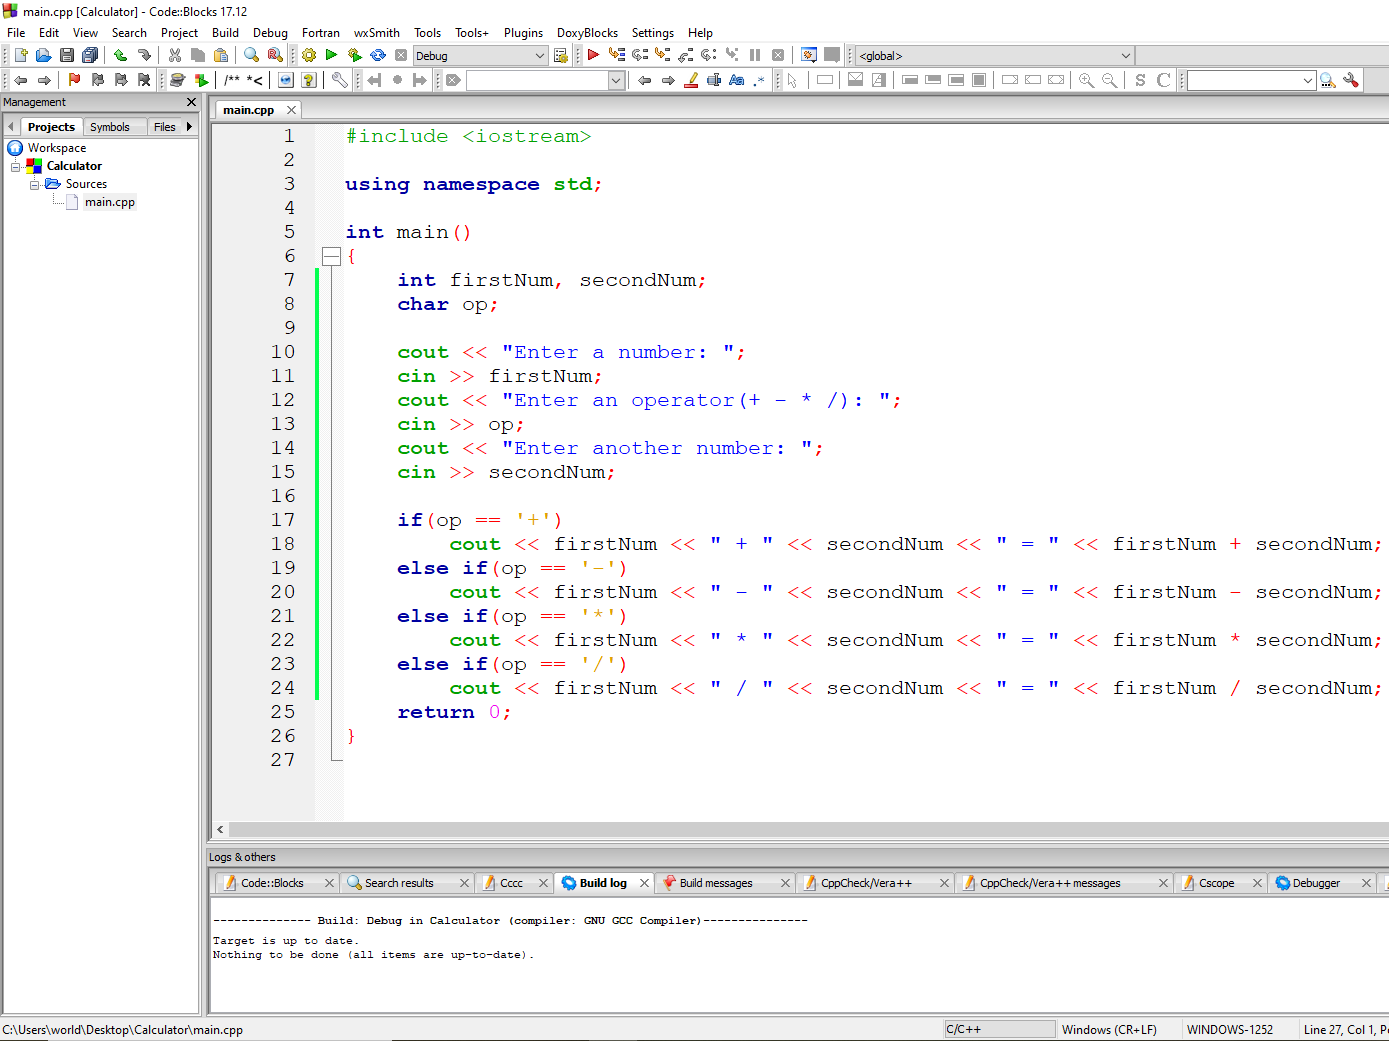
Task: Click the Zoom in icon
Action: click(1086, 80)
